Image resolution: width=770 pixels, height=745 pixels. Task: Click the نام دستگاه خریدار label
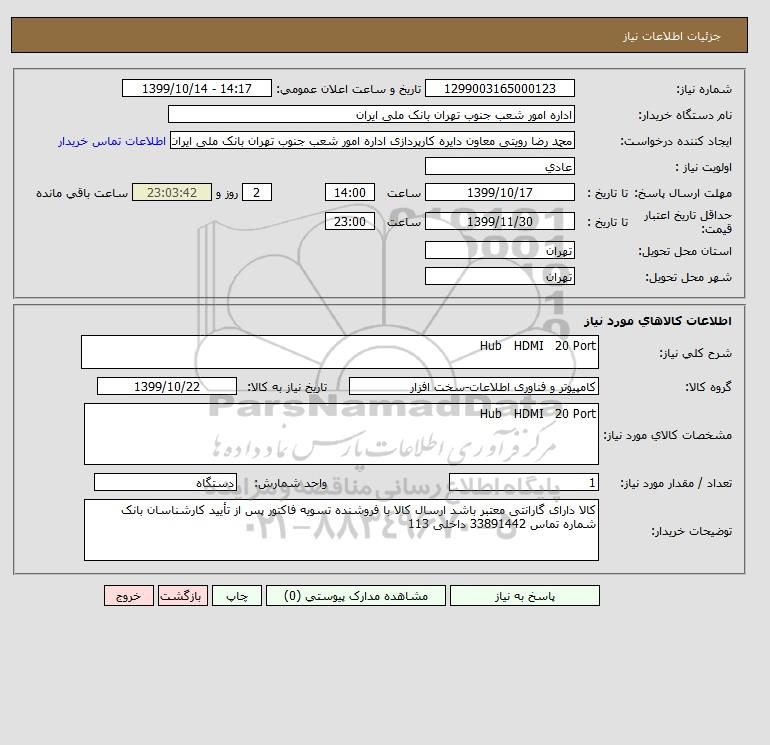[685, 115]
